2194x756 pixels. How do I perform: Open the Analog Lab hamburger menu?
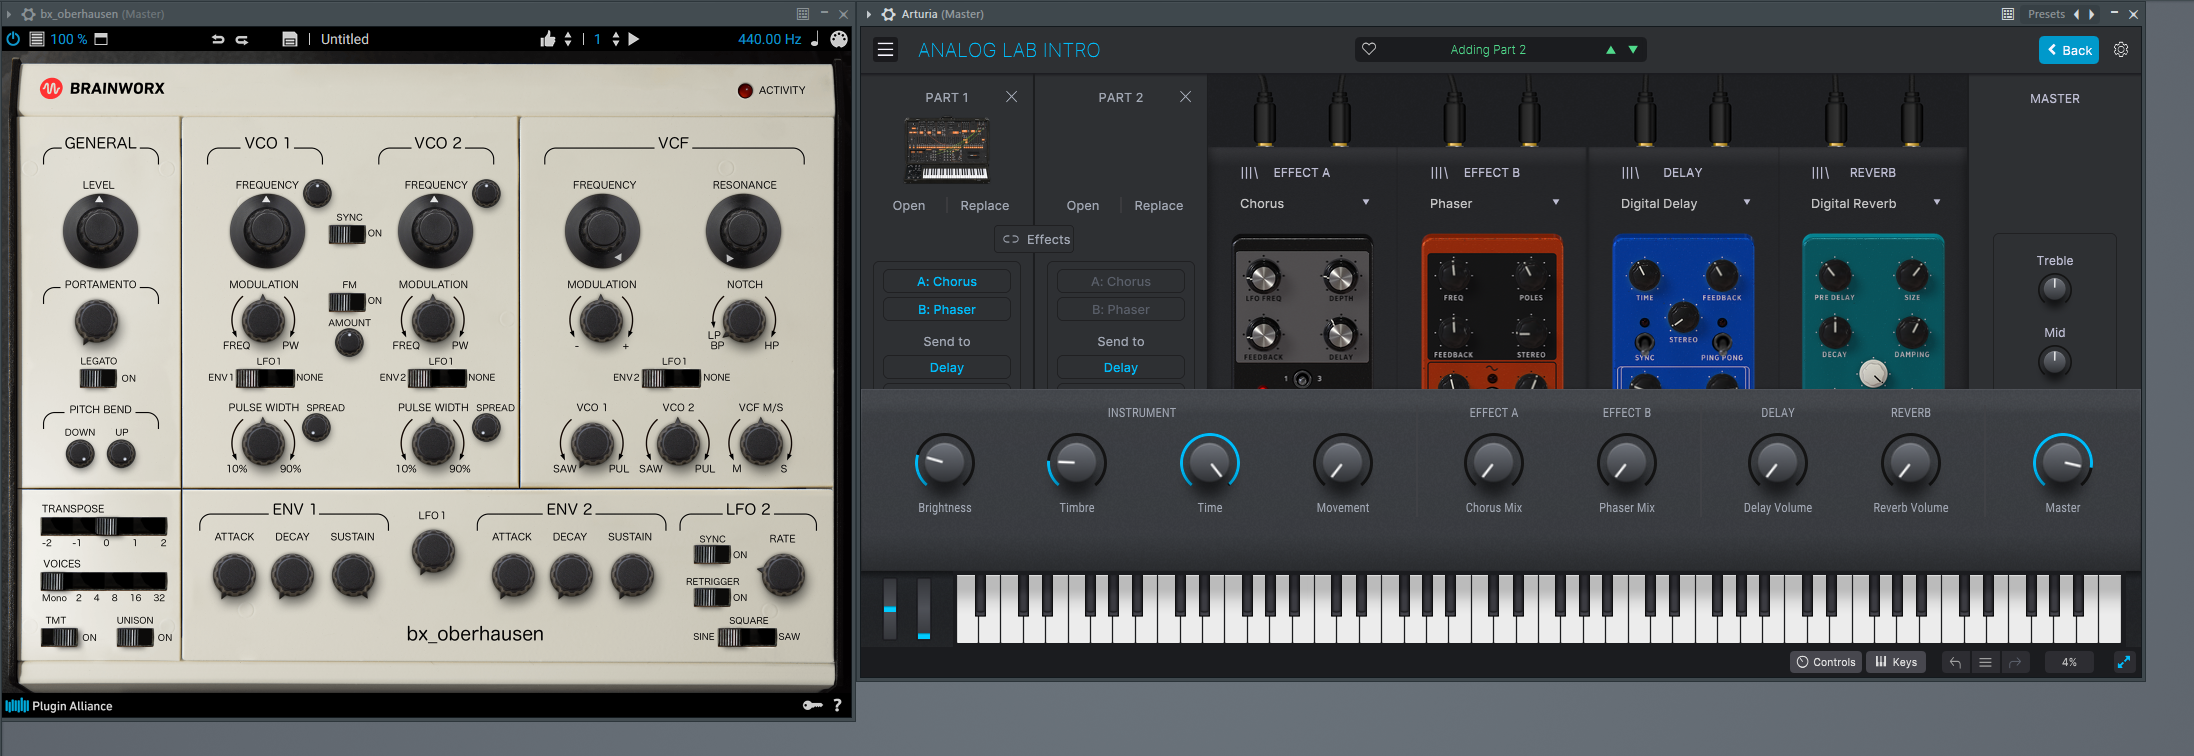coord(886,50)
